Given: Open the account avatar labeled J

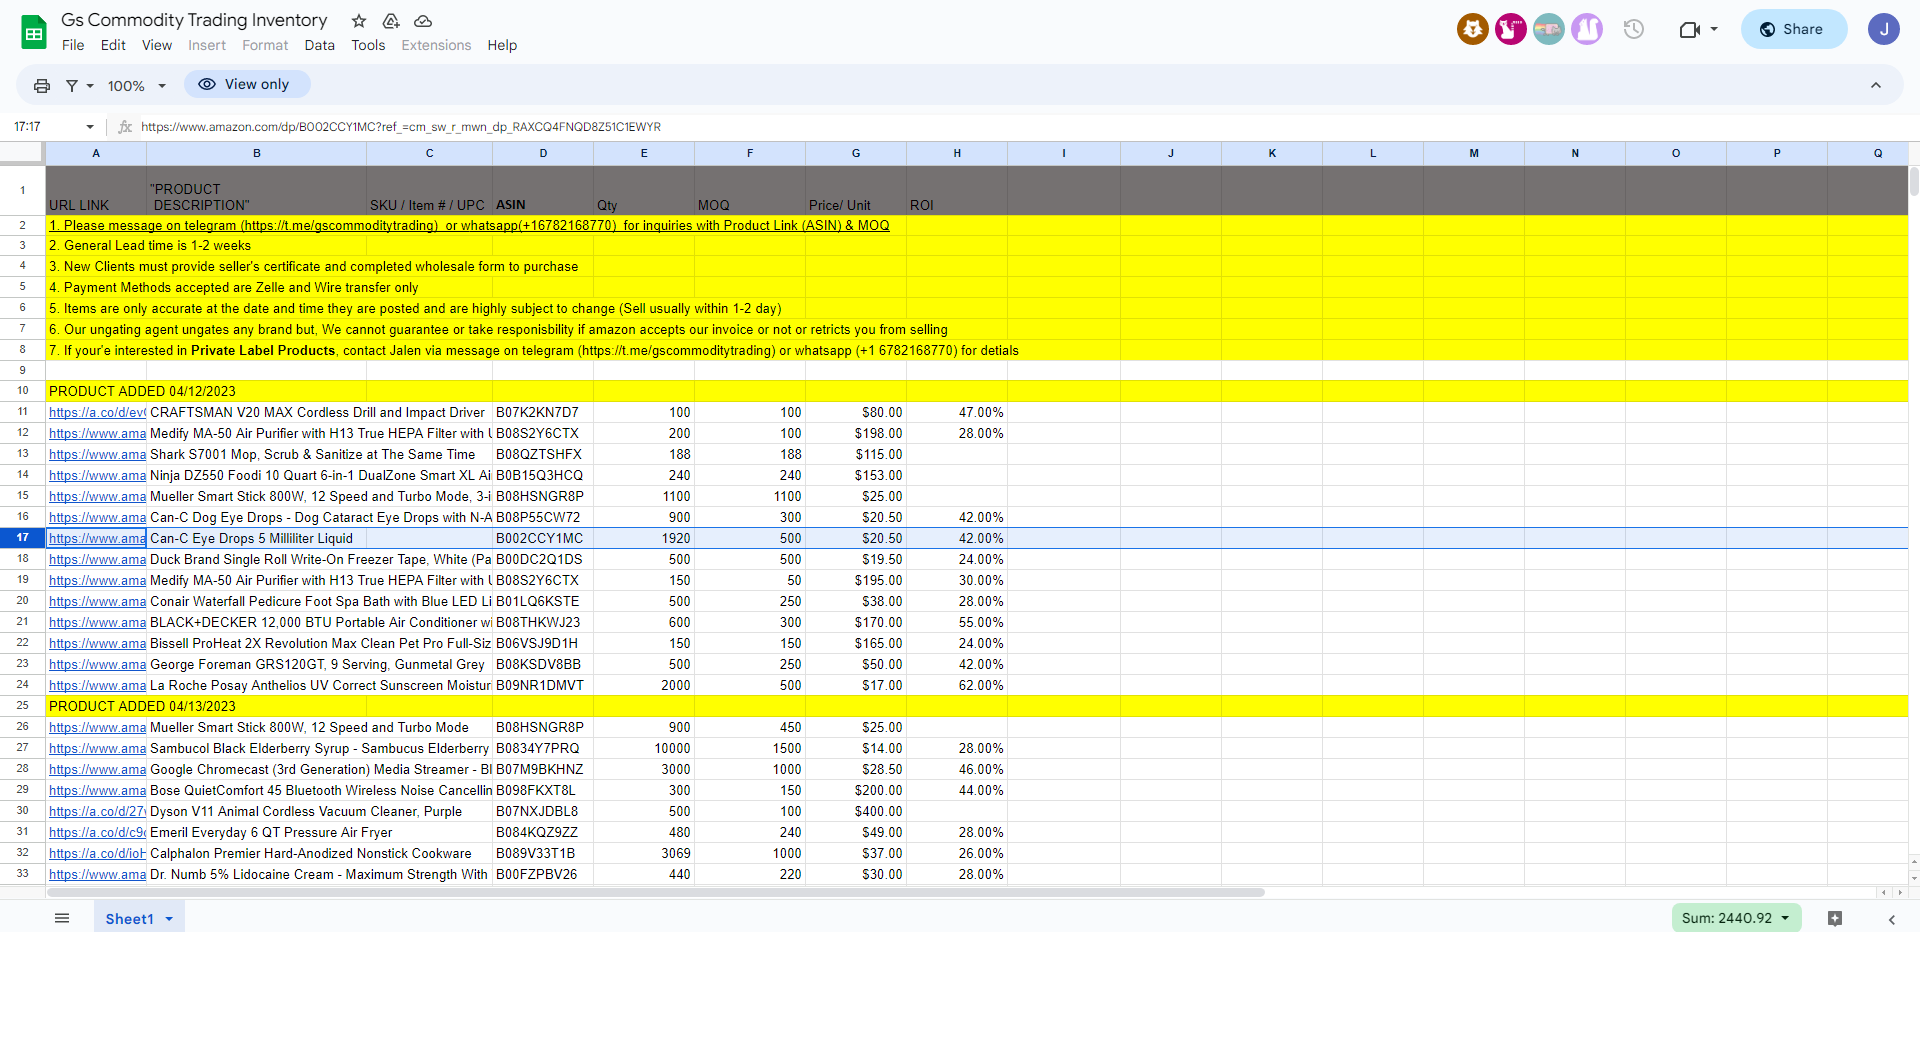Looking at the screenshot, I should pos(1884,29).
